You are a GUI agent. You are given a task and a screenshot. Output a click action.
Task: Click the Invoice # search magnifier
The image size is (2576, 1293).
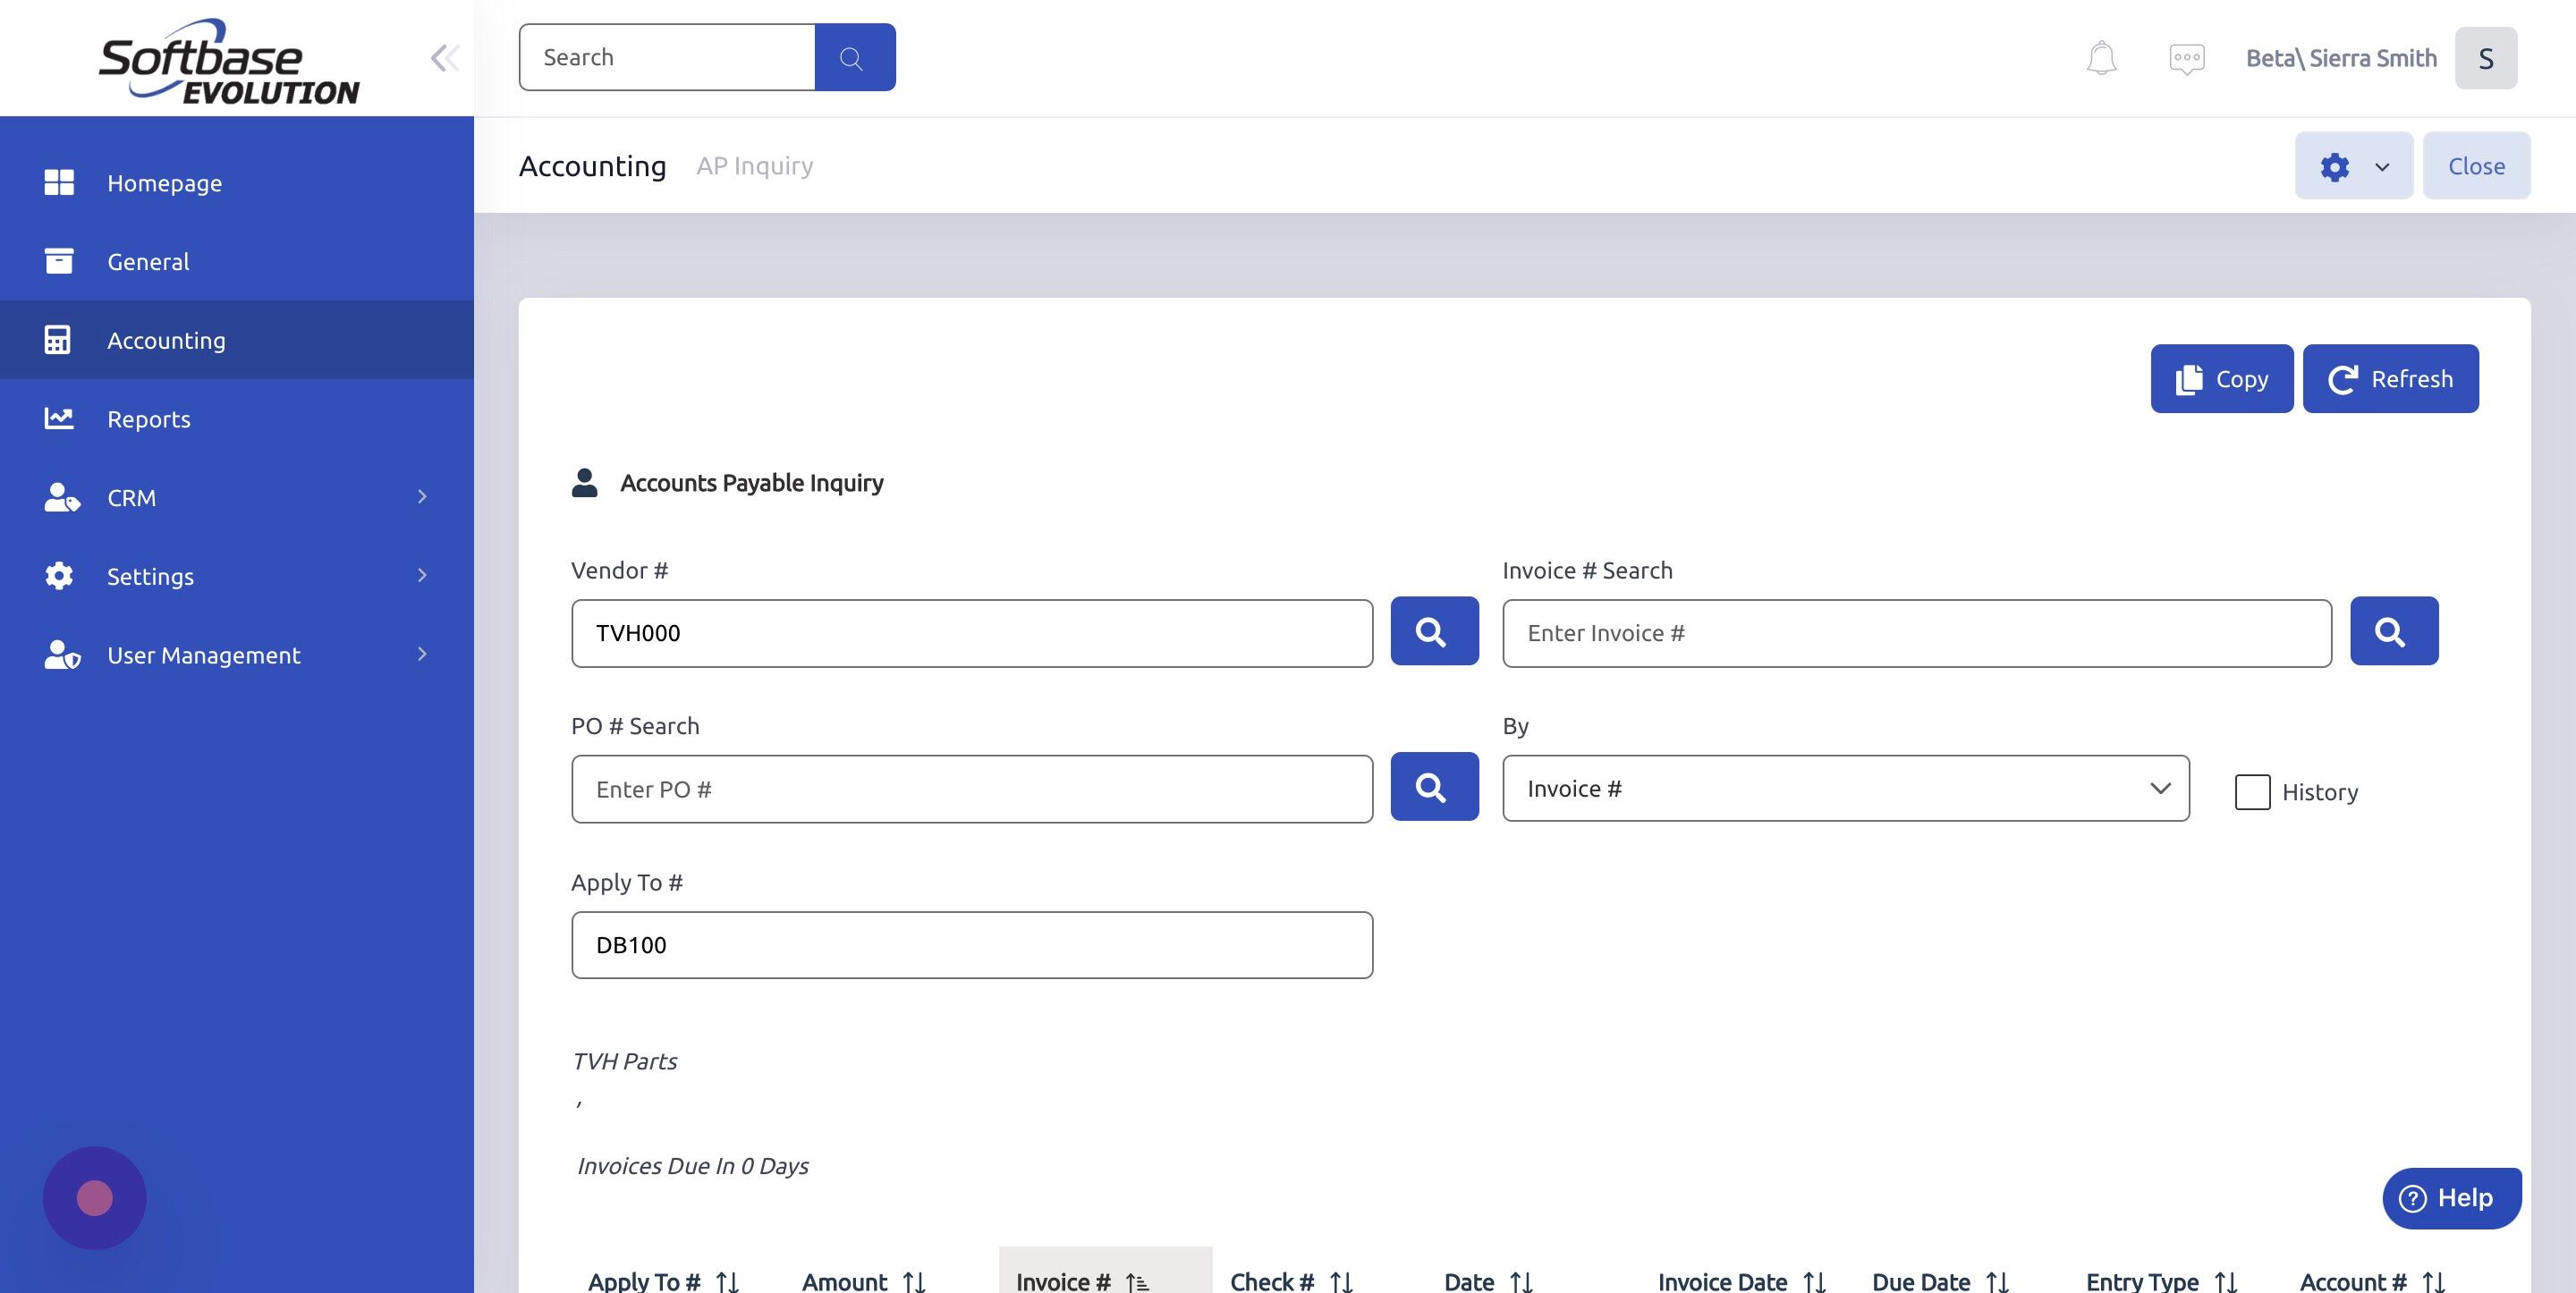click(2392, 631)
